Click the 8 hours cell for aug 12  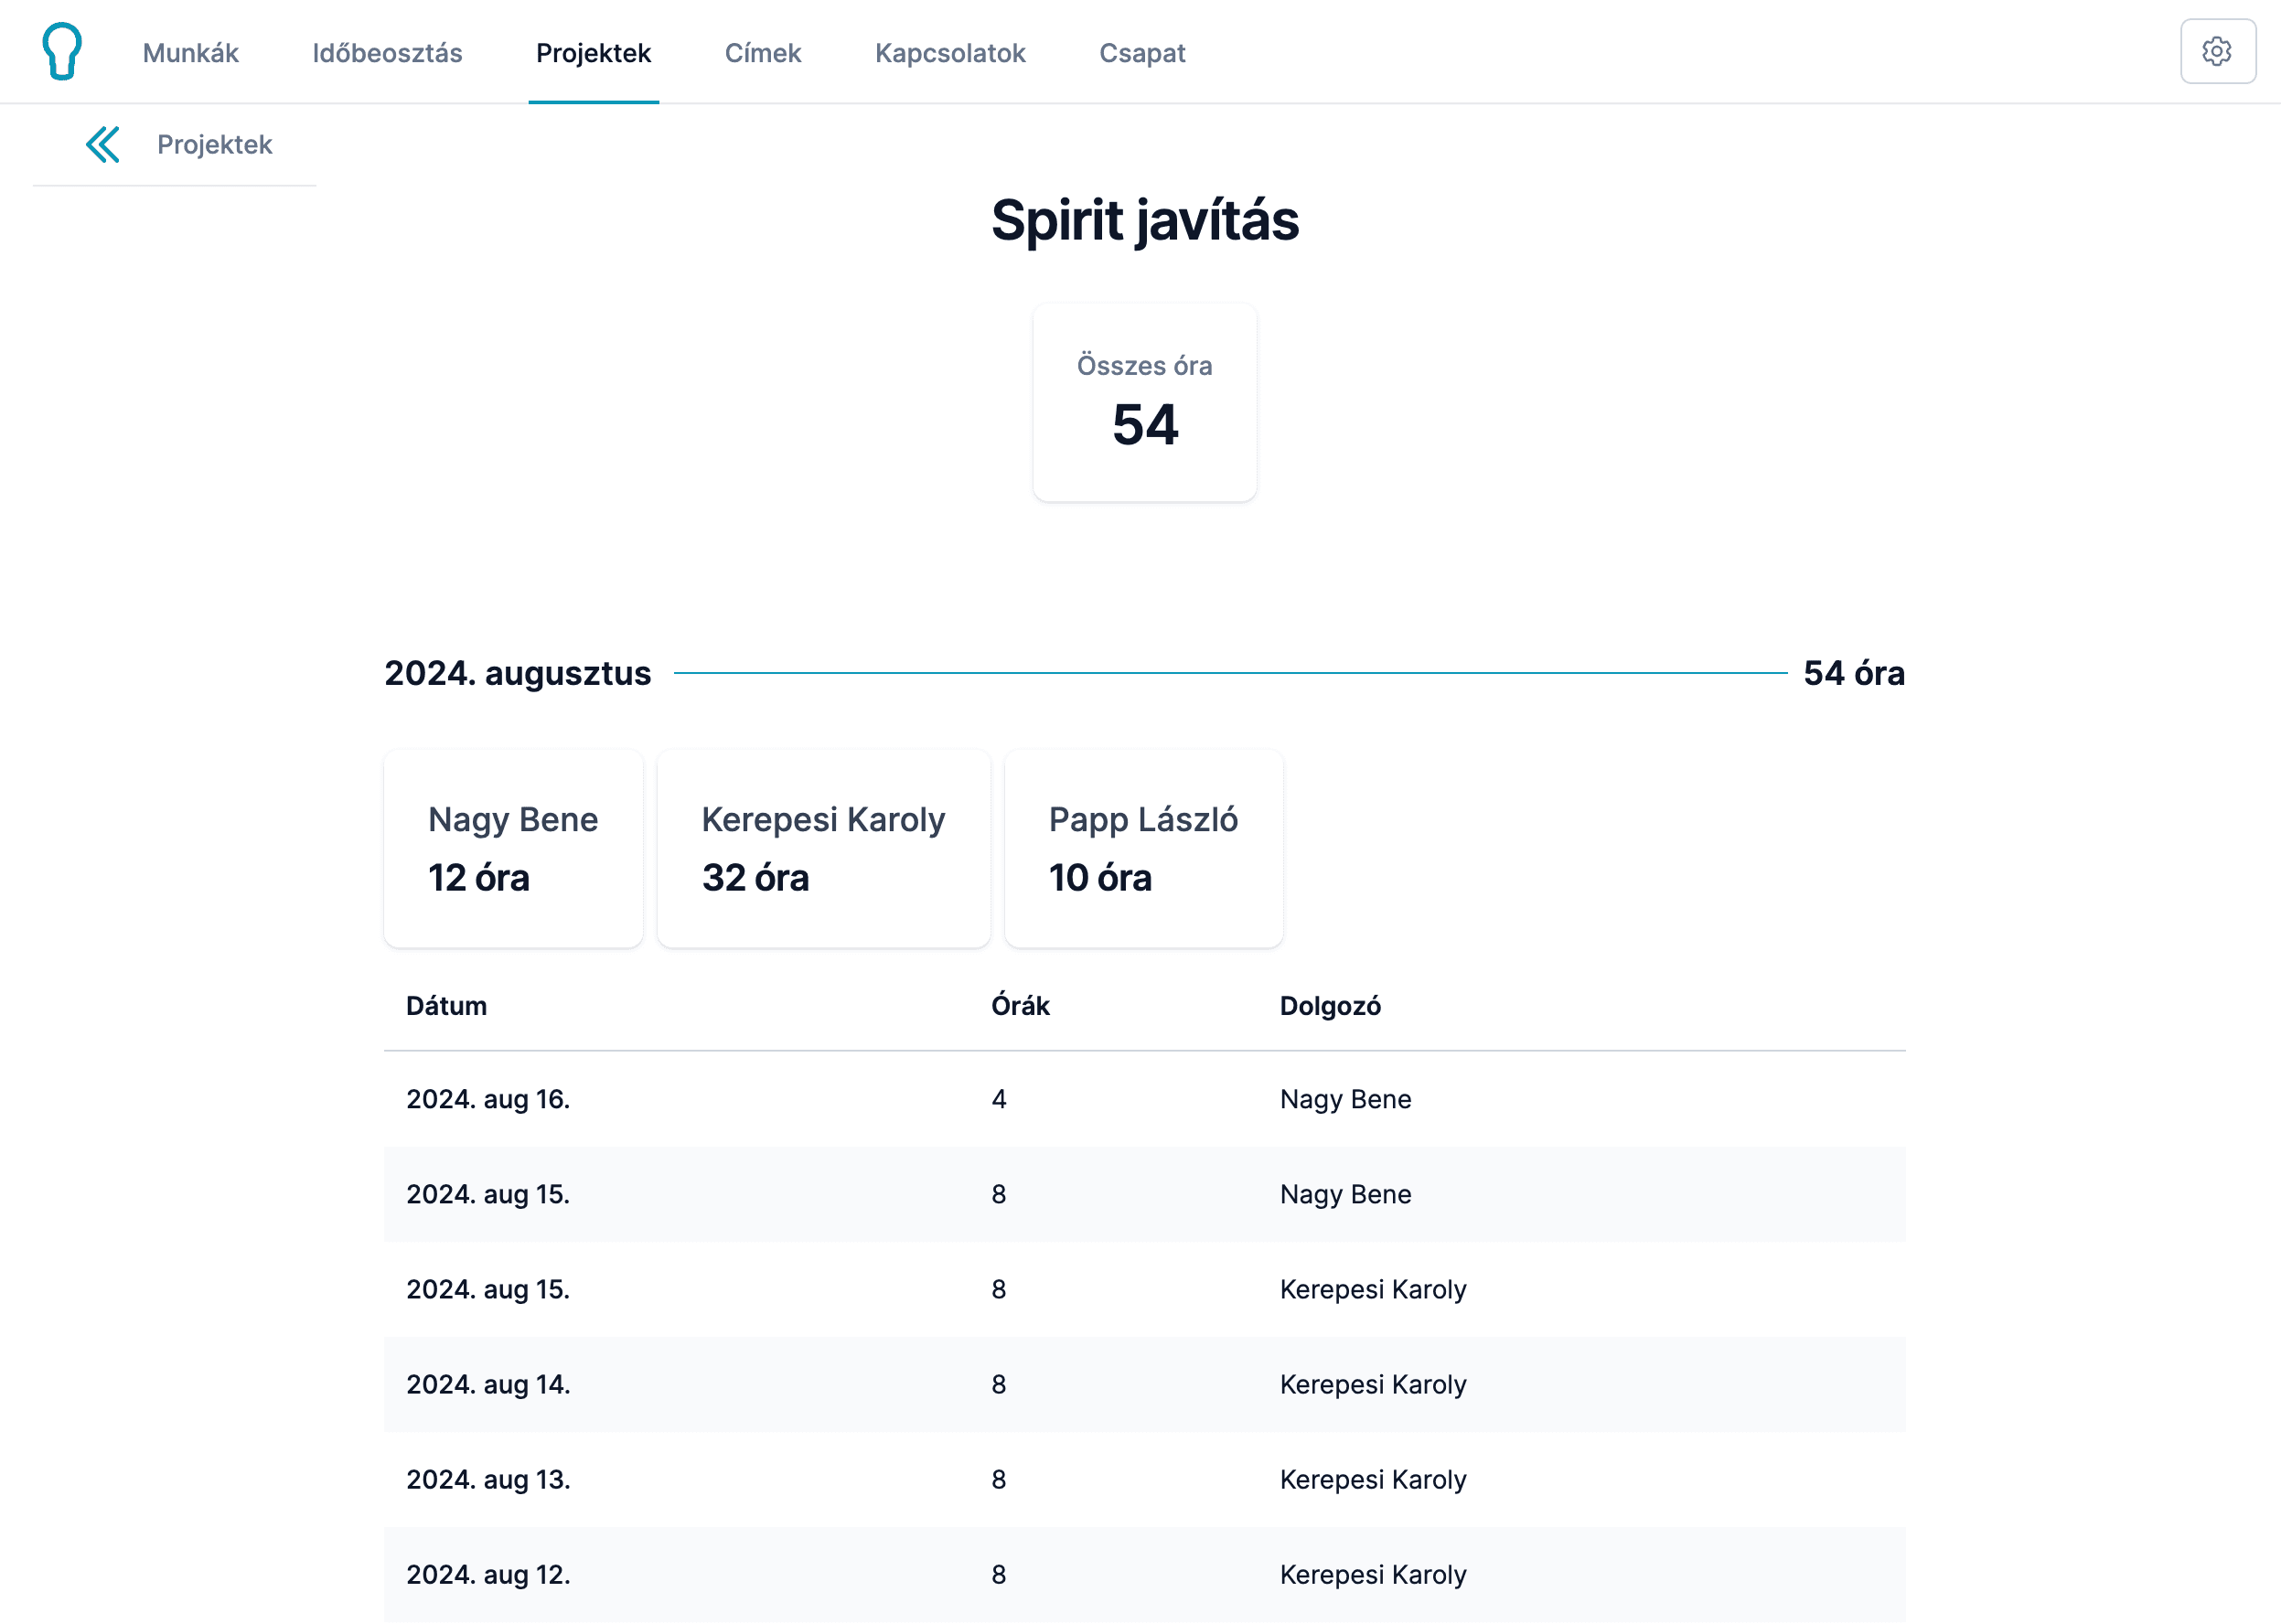[998, 1574]
